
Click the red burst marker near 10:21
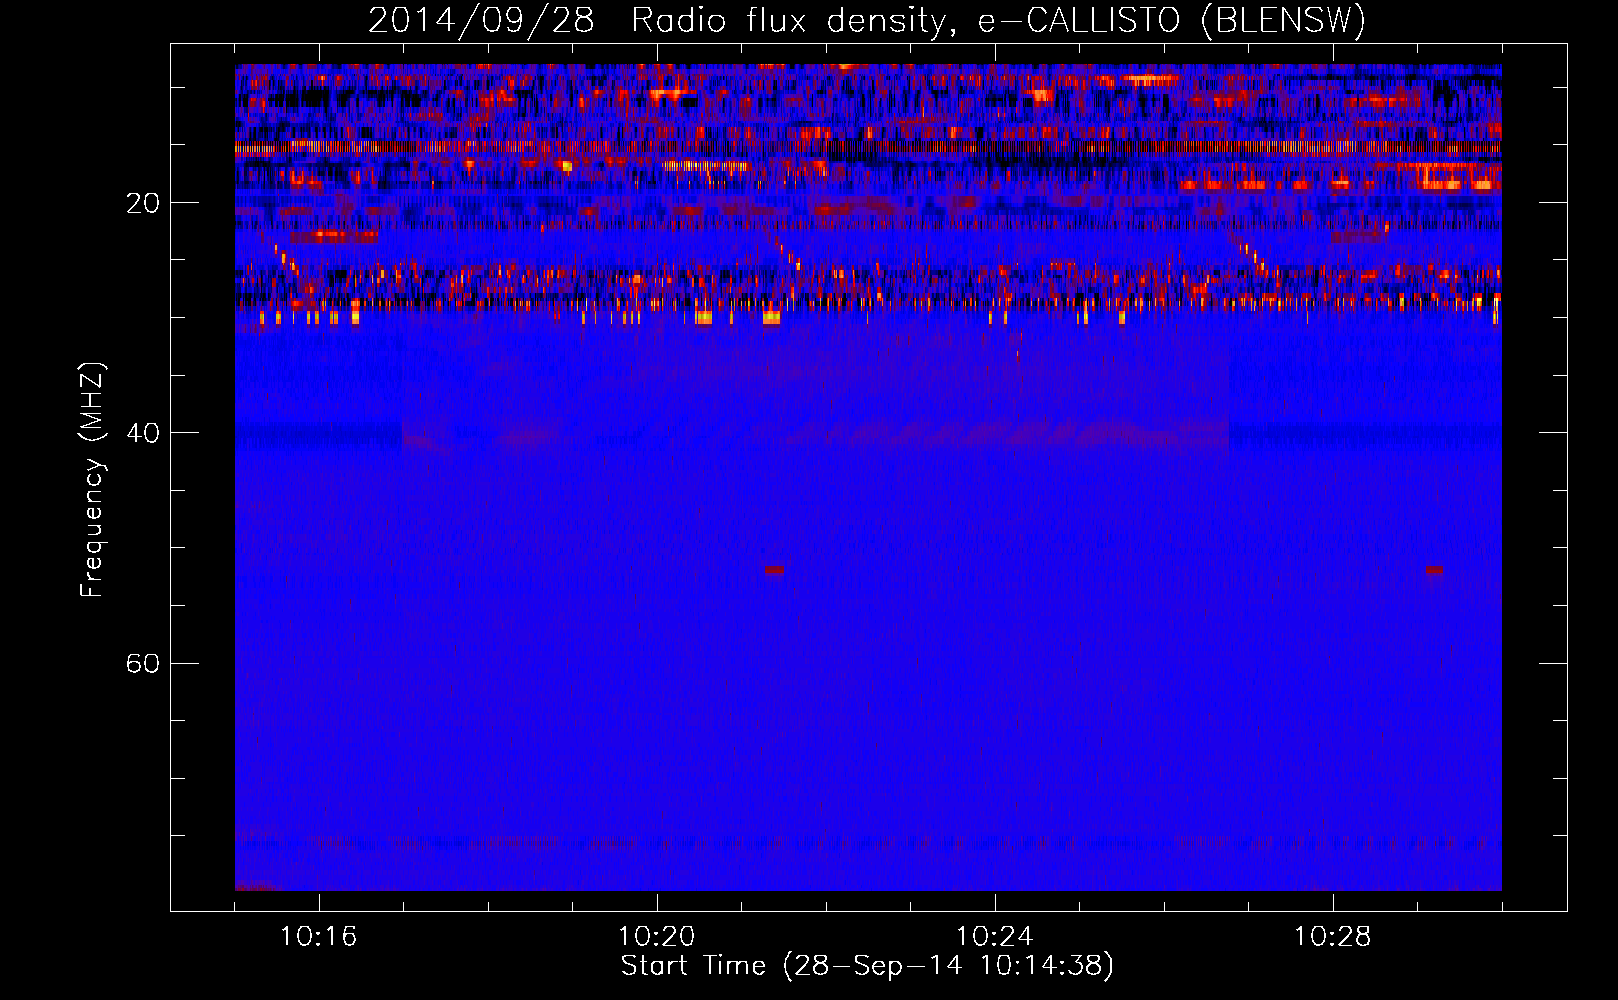pyautogui.click(x=774, y=570)
